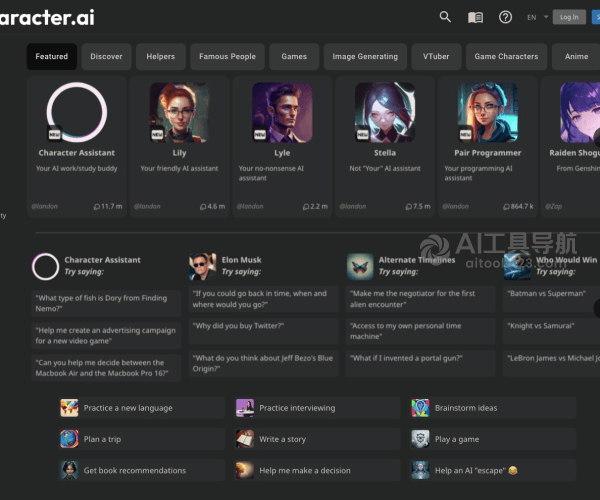600x500 pixels.
Task: Switch to Famous People tab
Action: [227, 57]
